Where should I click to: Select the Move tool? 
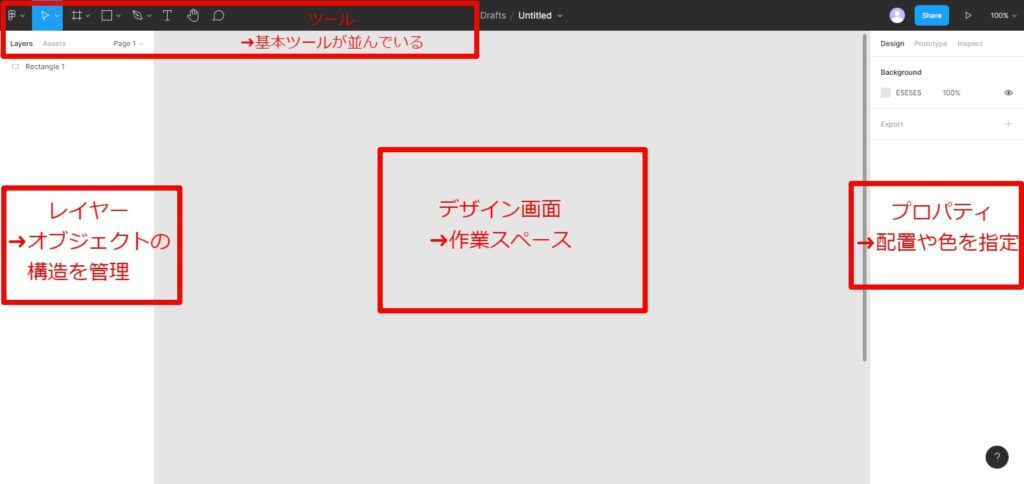pyautogui.click(x=44, y=15)
